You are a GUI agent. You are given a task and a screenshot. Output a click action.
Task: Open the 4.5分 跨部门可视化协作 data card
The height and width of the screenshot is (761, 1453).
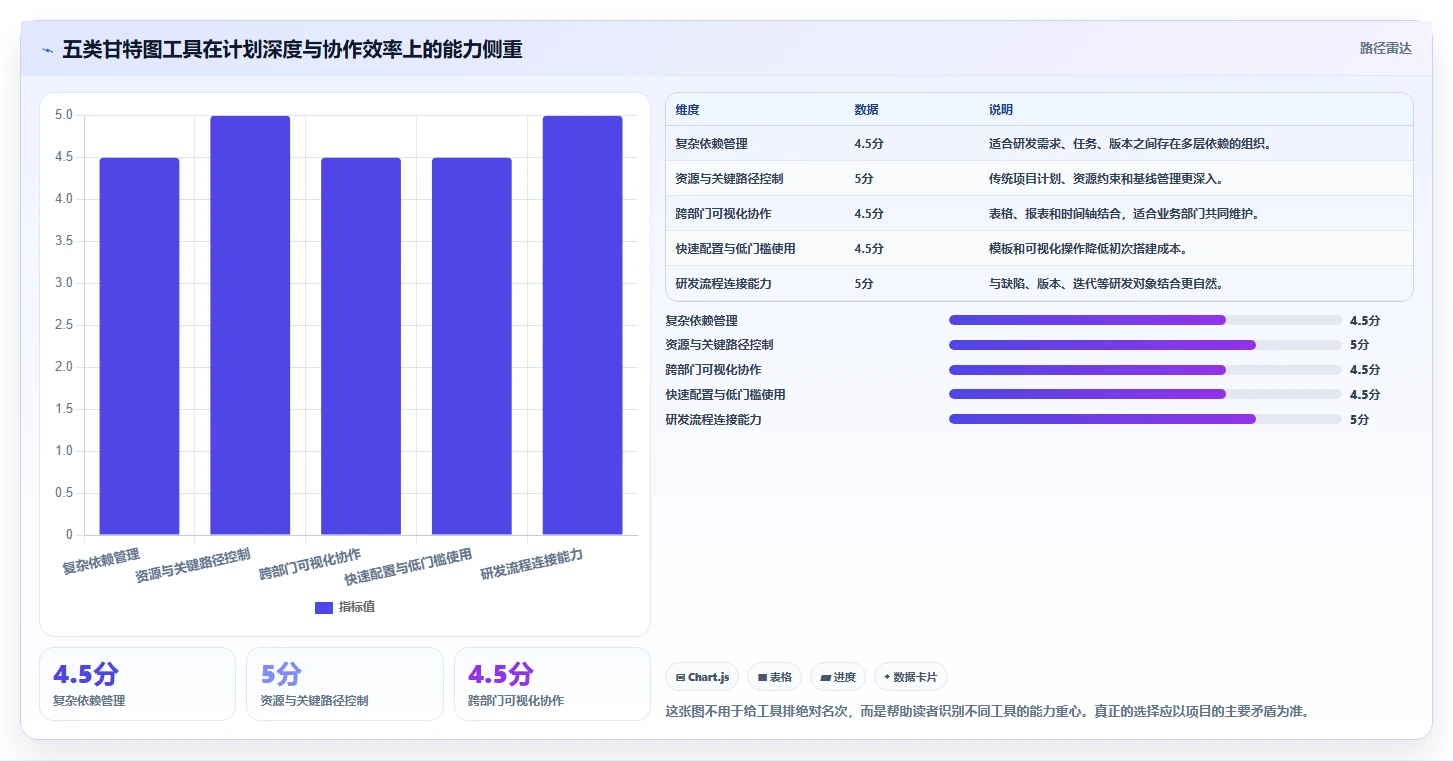pyautogui.click(x=552, y=684)
